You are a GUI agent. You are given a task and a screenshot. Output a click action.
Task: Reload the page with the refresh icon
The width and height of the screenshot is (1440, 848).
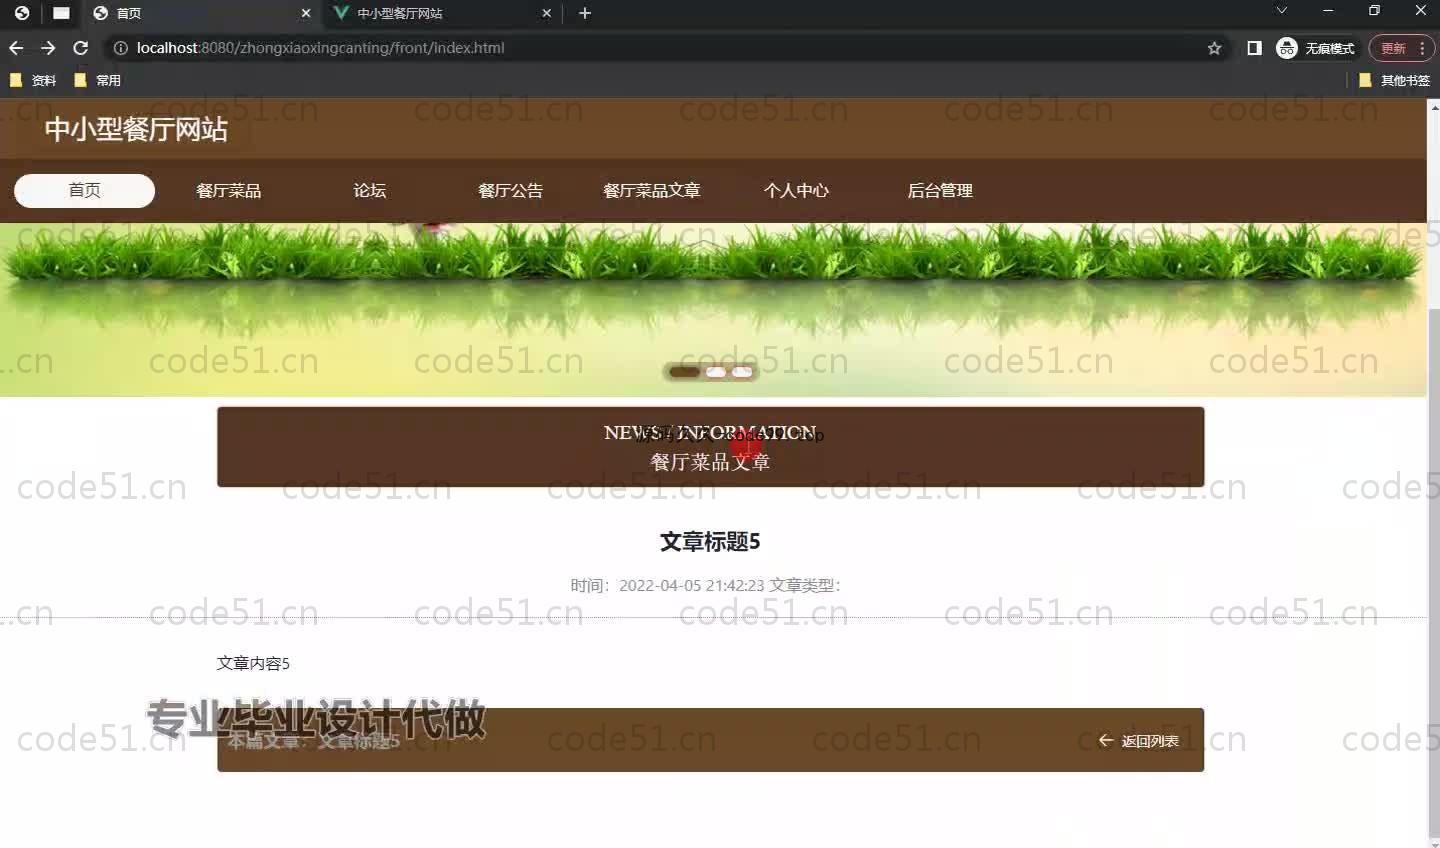pyautogui.click(x=81, y=48)
